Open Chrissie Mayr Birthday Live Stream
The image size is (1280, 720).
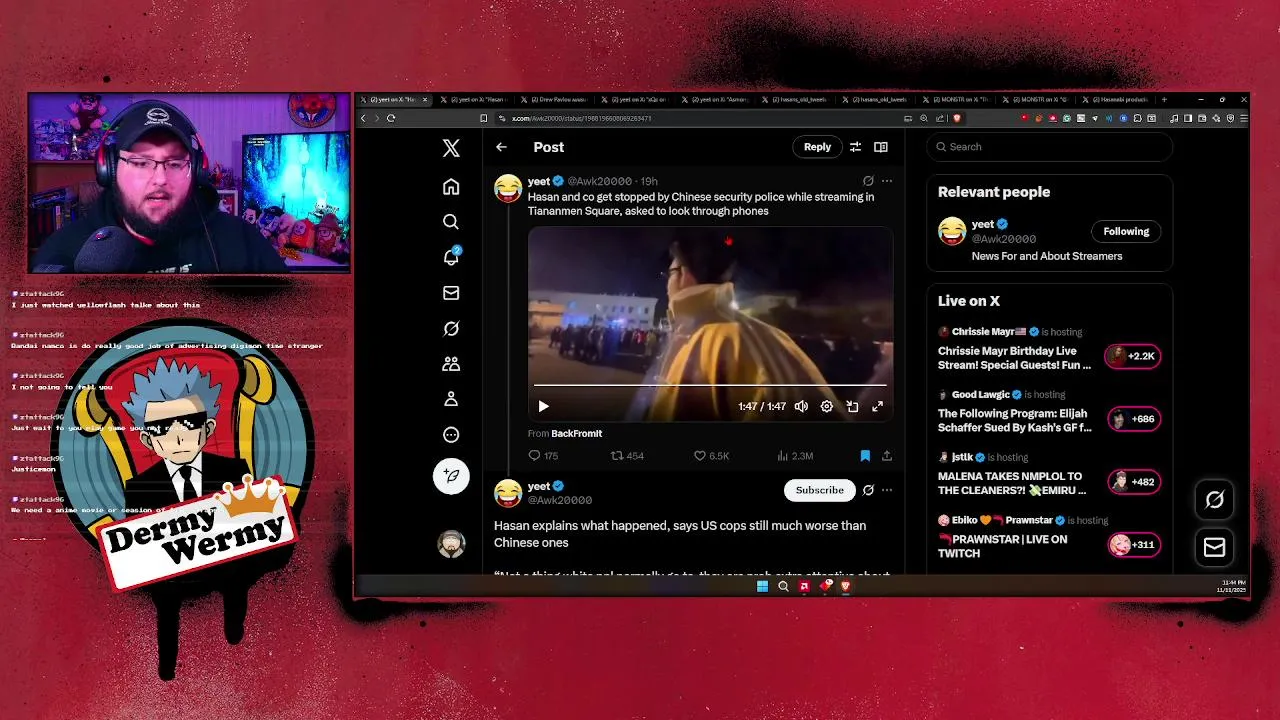click(1014, 358)
